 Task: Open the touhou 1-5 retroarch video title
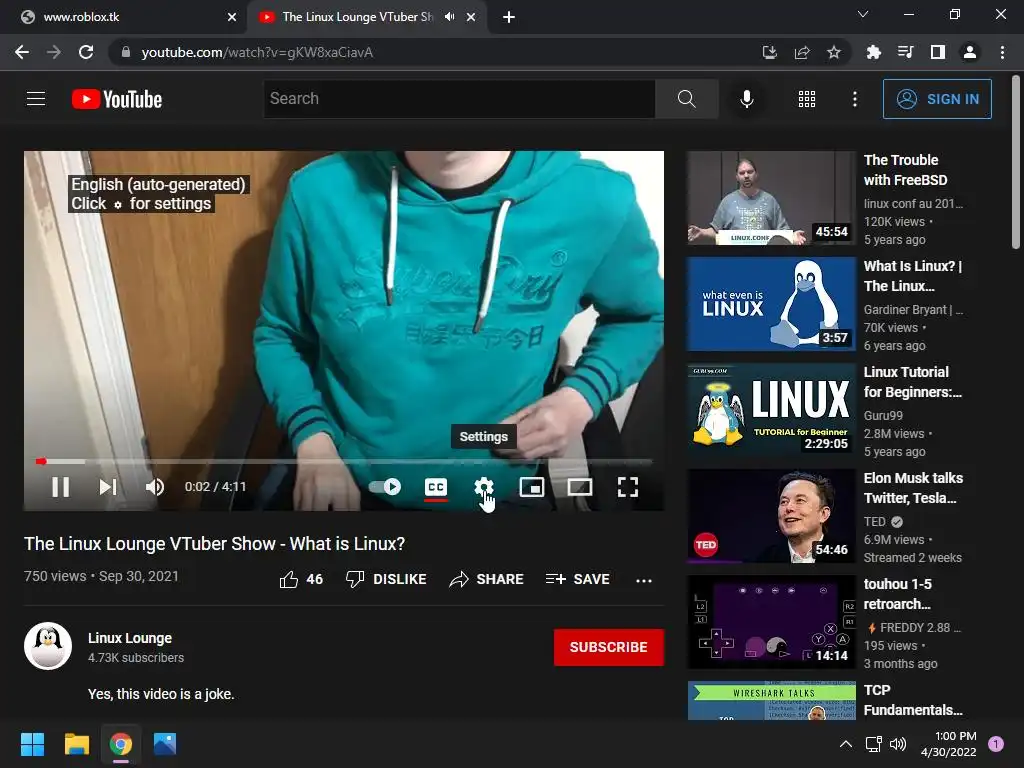[x=898, y=594]
